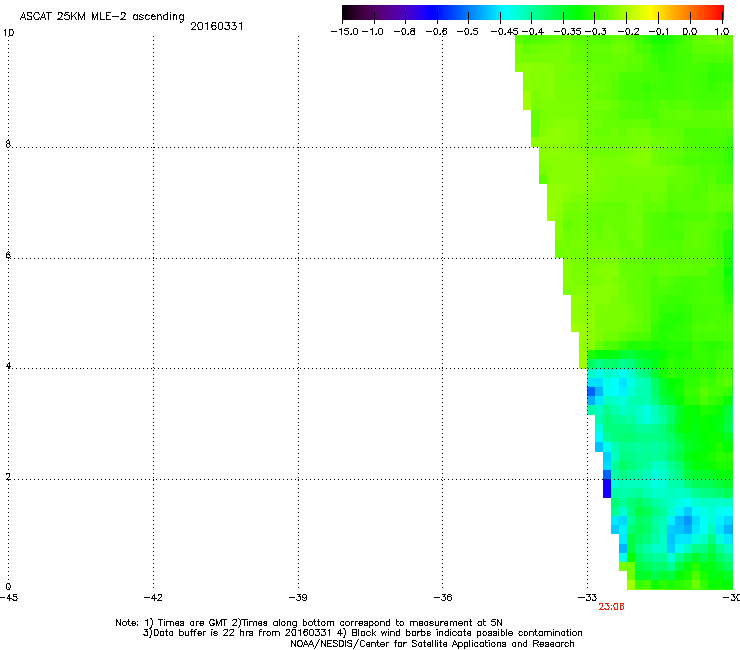The width and height of the screenshot is (740, 650).
Task: Click the longitude label -33
Action: pyautogui.click(x=587, y=598)
